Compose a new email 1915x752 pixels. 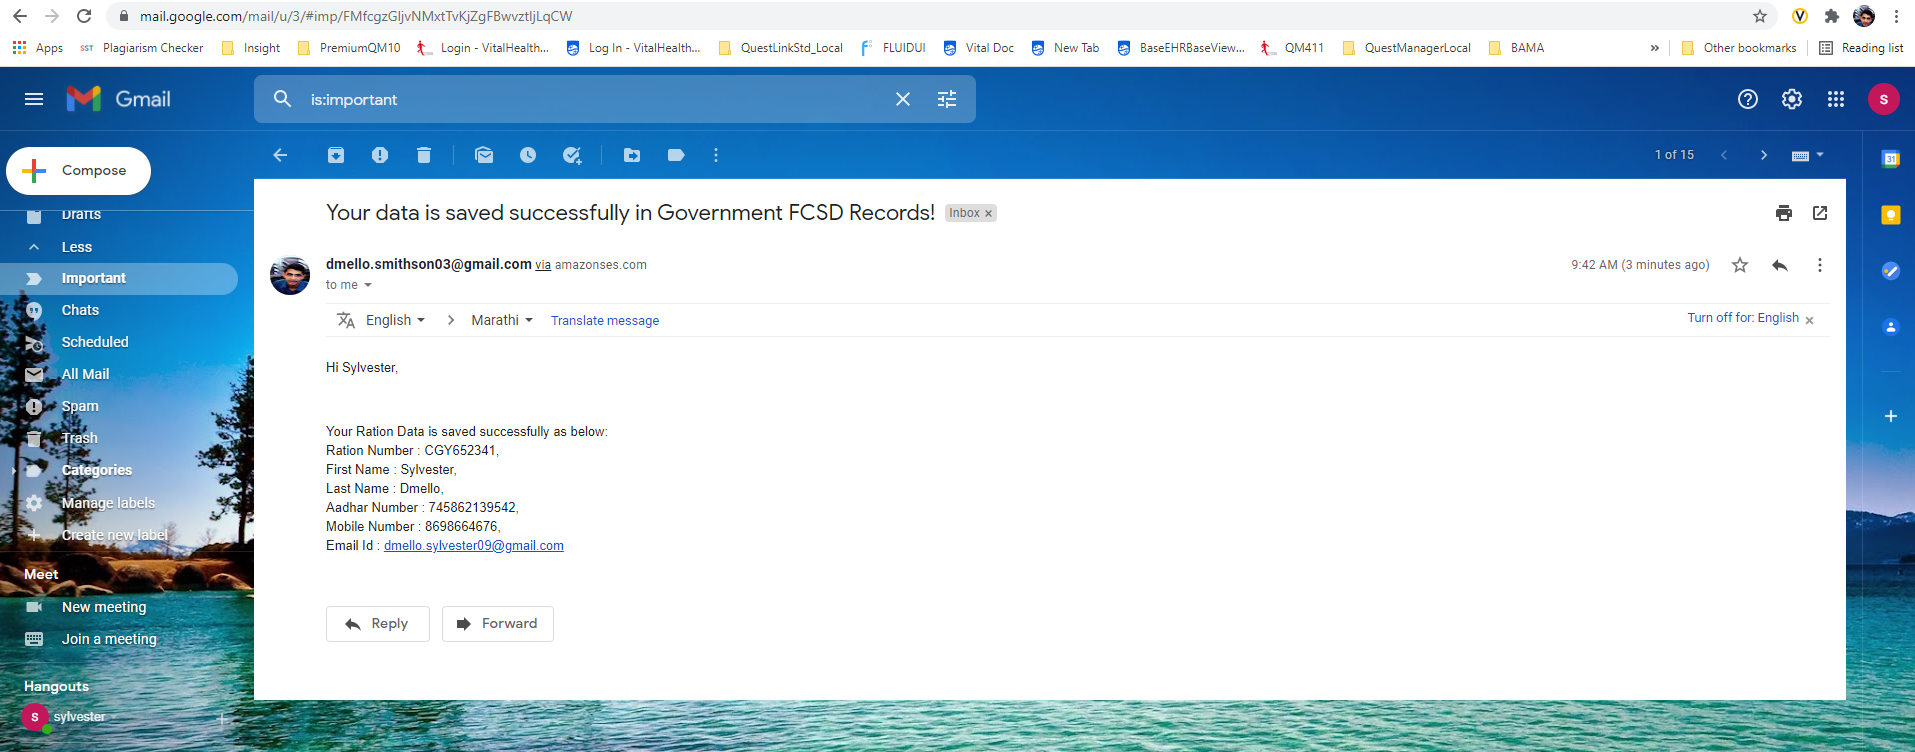click(x=79, y=171)
